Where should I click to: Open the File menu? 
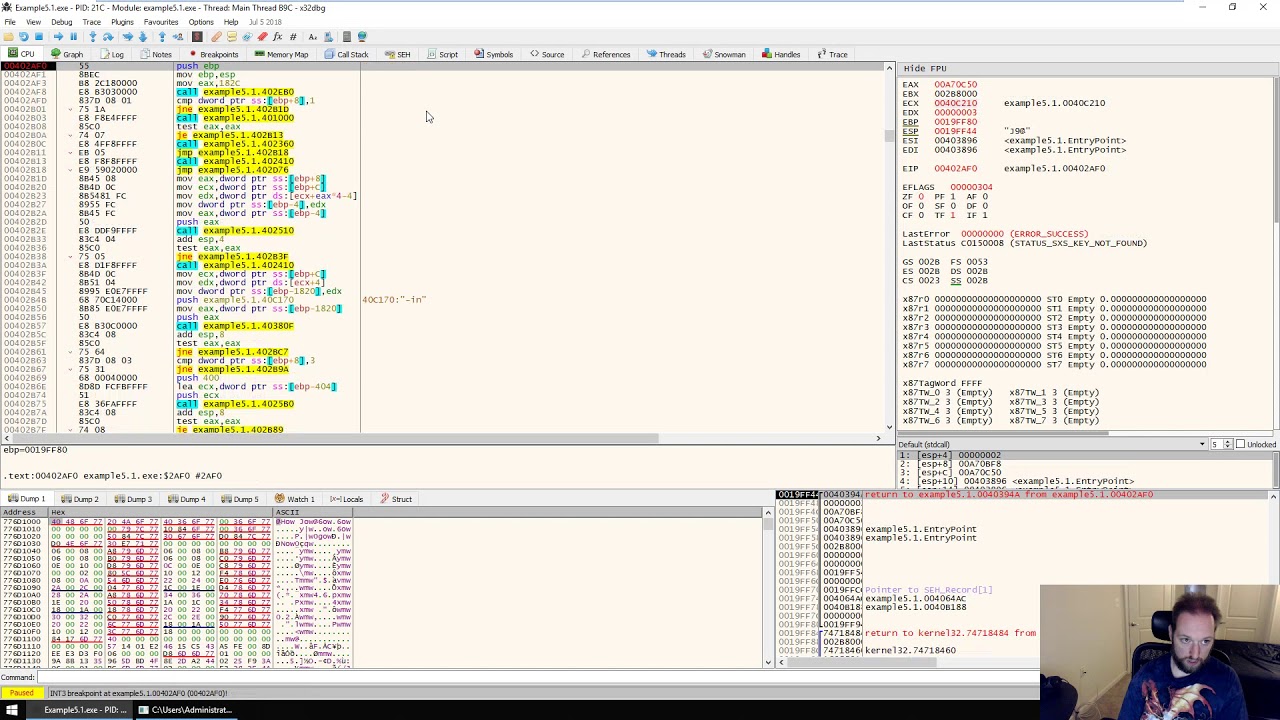9,22
